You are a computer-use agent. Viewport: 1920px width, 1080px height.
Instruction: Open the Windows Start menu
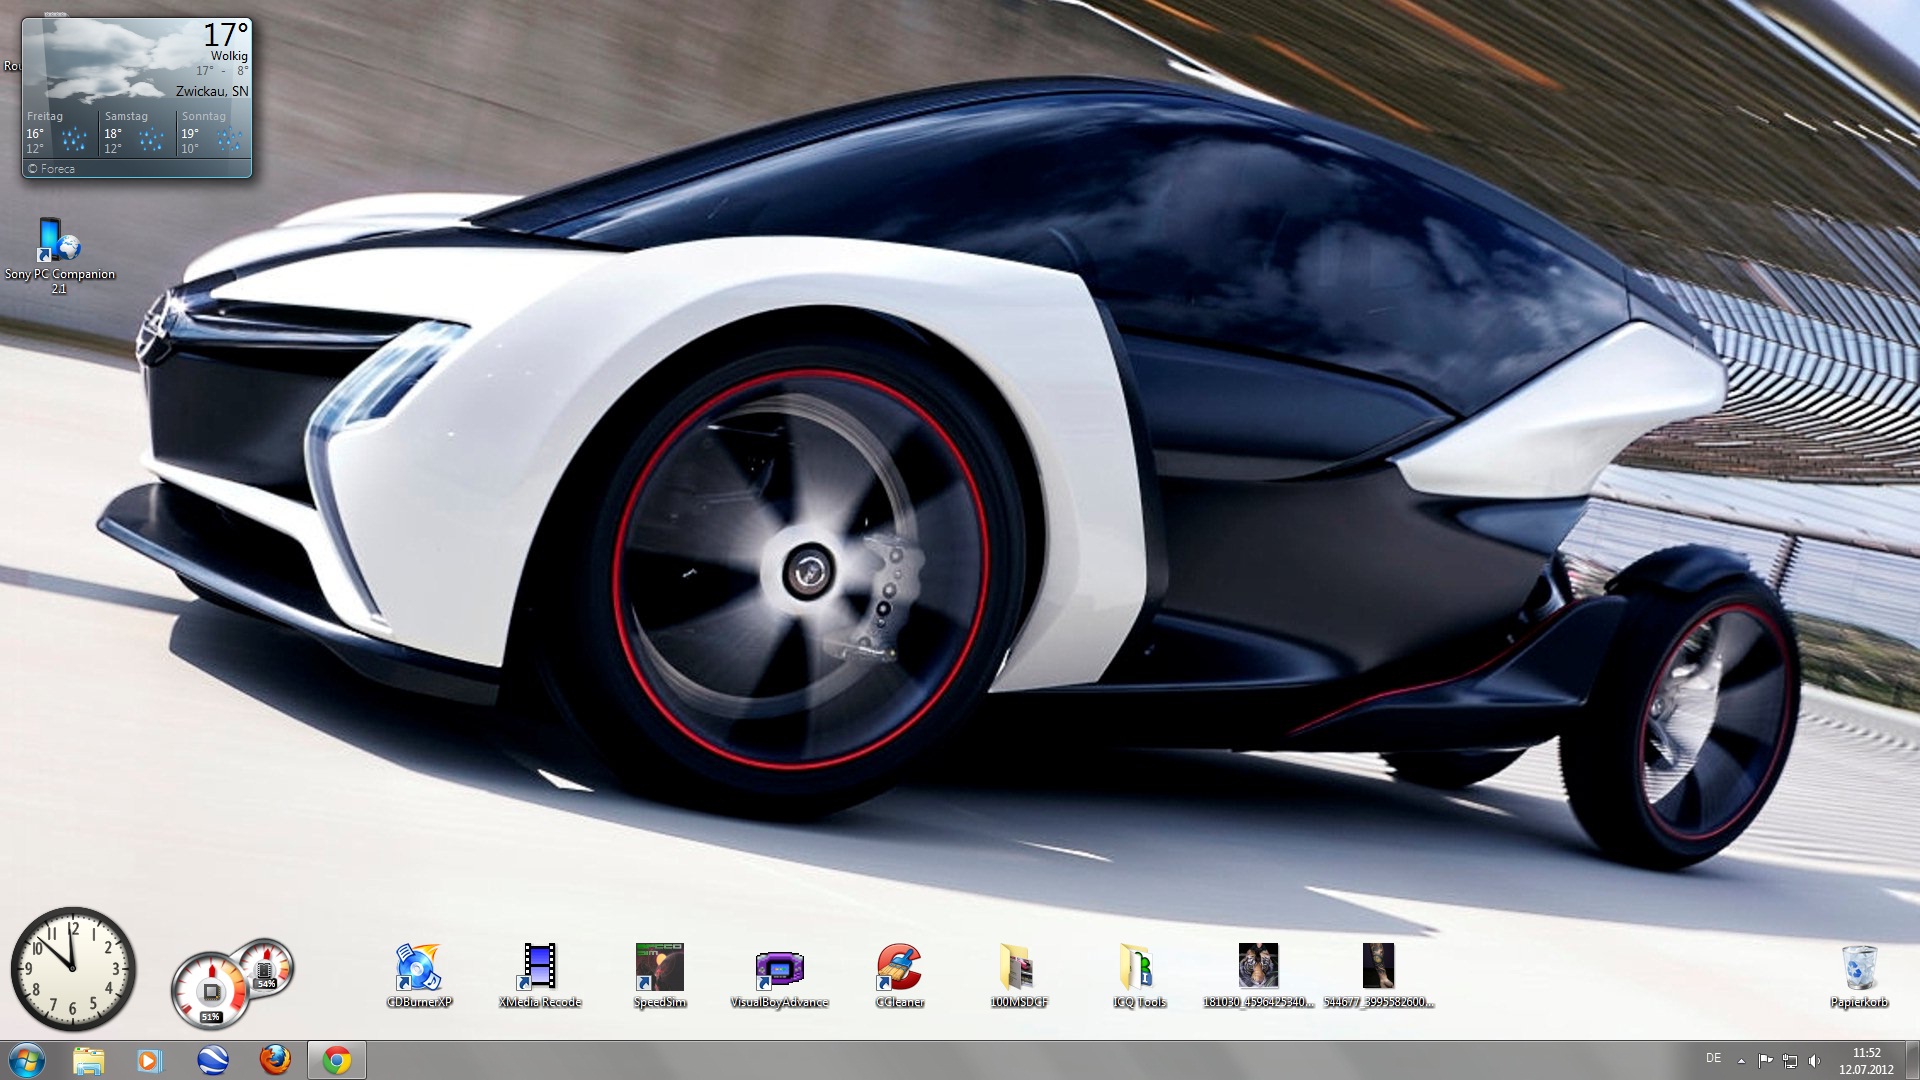click(27, 1060)
